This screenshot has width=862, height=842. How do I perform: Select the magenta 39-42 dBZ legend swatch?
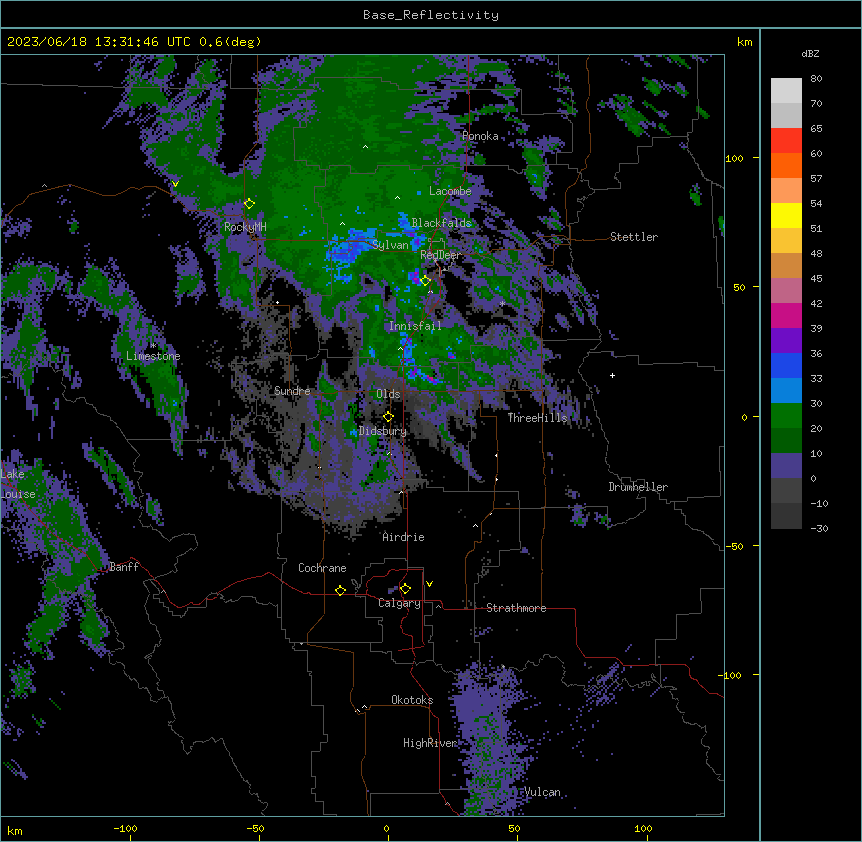(x=786, y=315)
